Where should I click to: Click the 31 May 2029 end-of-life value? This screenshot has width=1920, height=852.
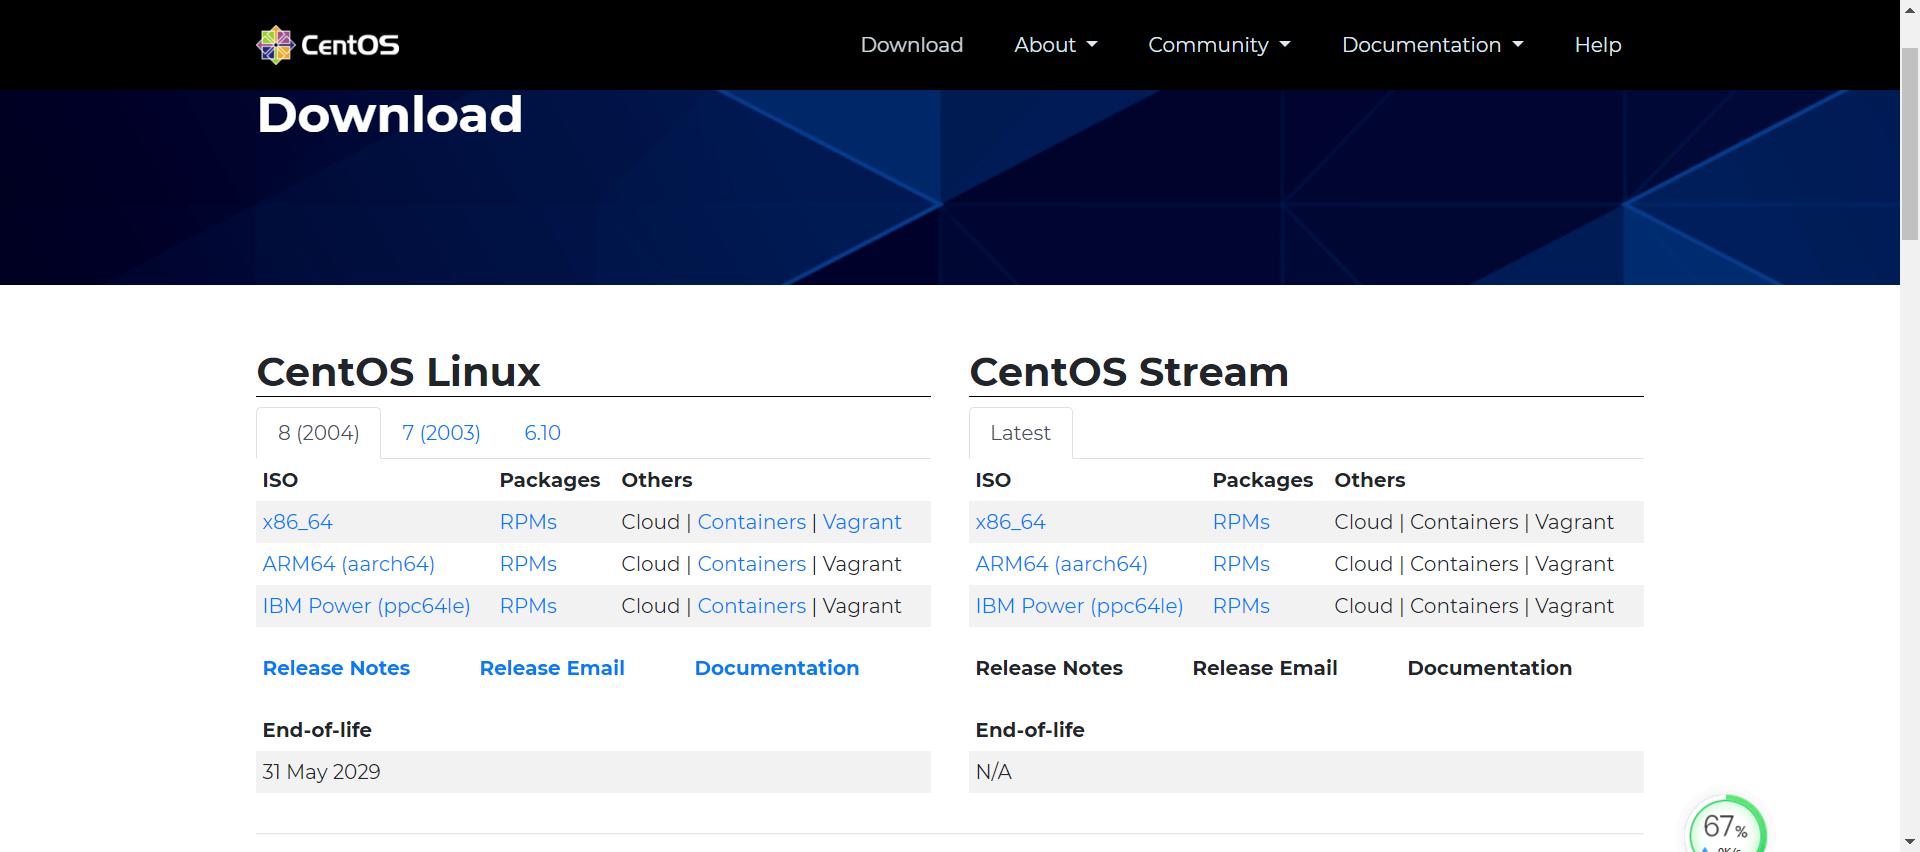pos(321,772)
